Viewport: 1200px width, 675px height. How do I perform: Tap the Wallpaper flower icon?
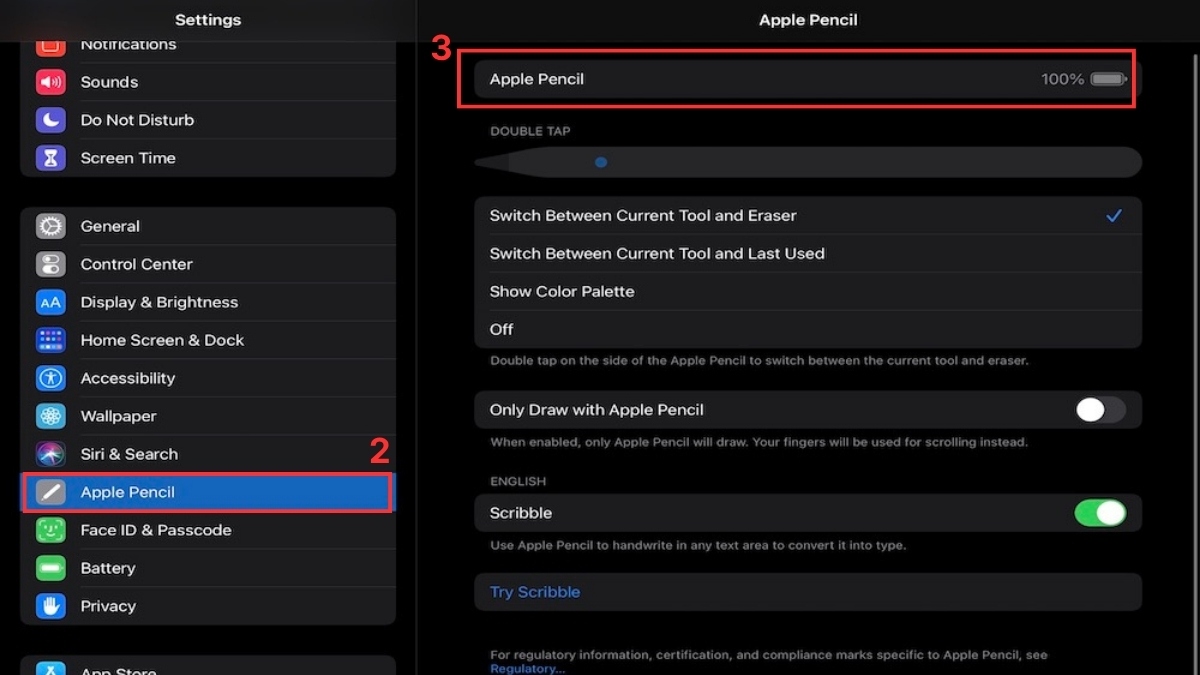click(x=51, y=416)
